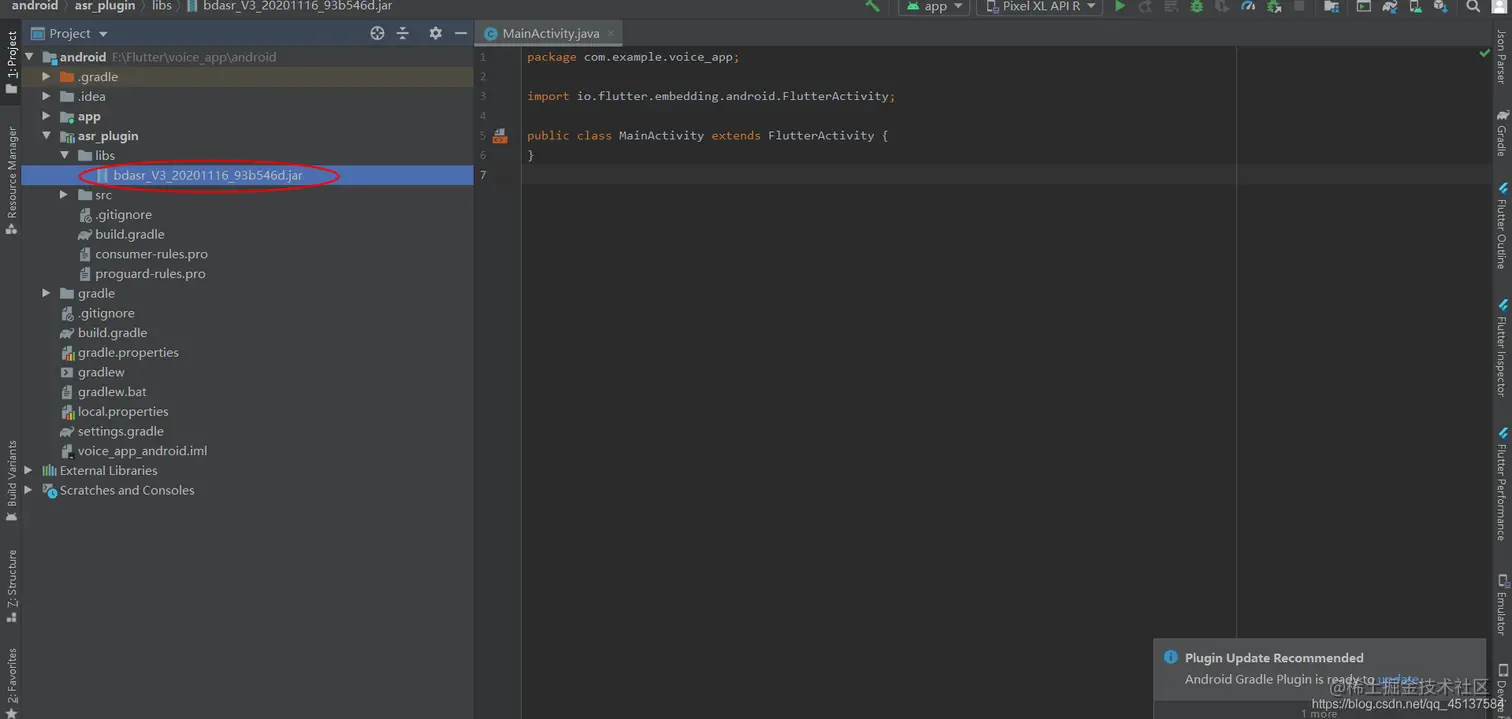Open the Emulator side tab
This screenshot has height=719, width=1512.
coord(1501,605)
